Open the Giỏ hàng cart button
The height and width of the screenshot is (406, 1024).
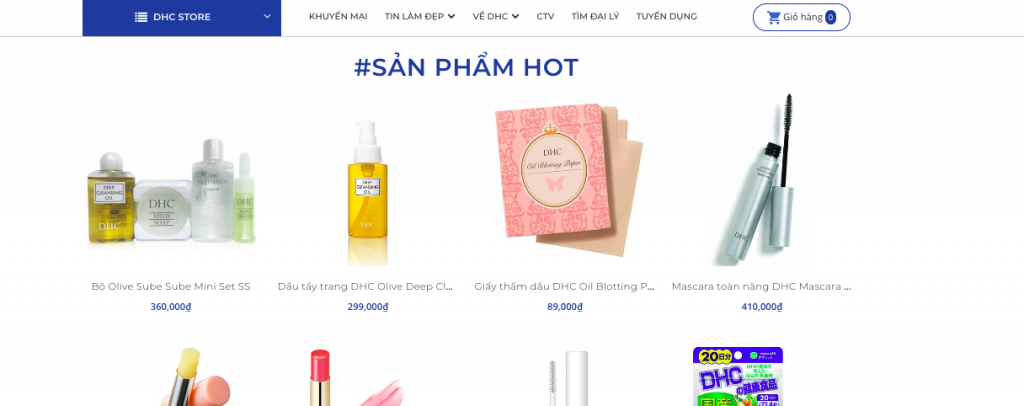(801, 18)
